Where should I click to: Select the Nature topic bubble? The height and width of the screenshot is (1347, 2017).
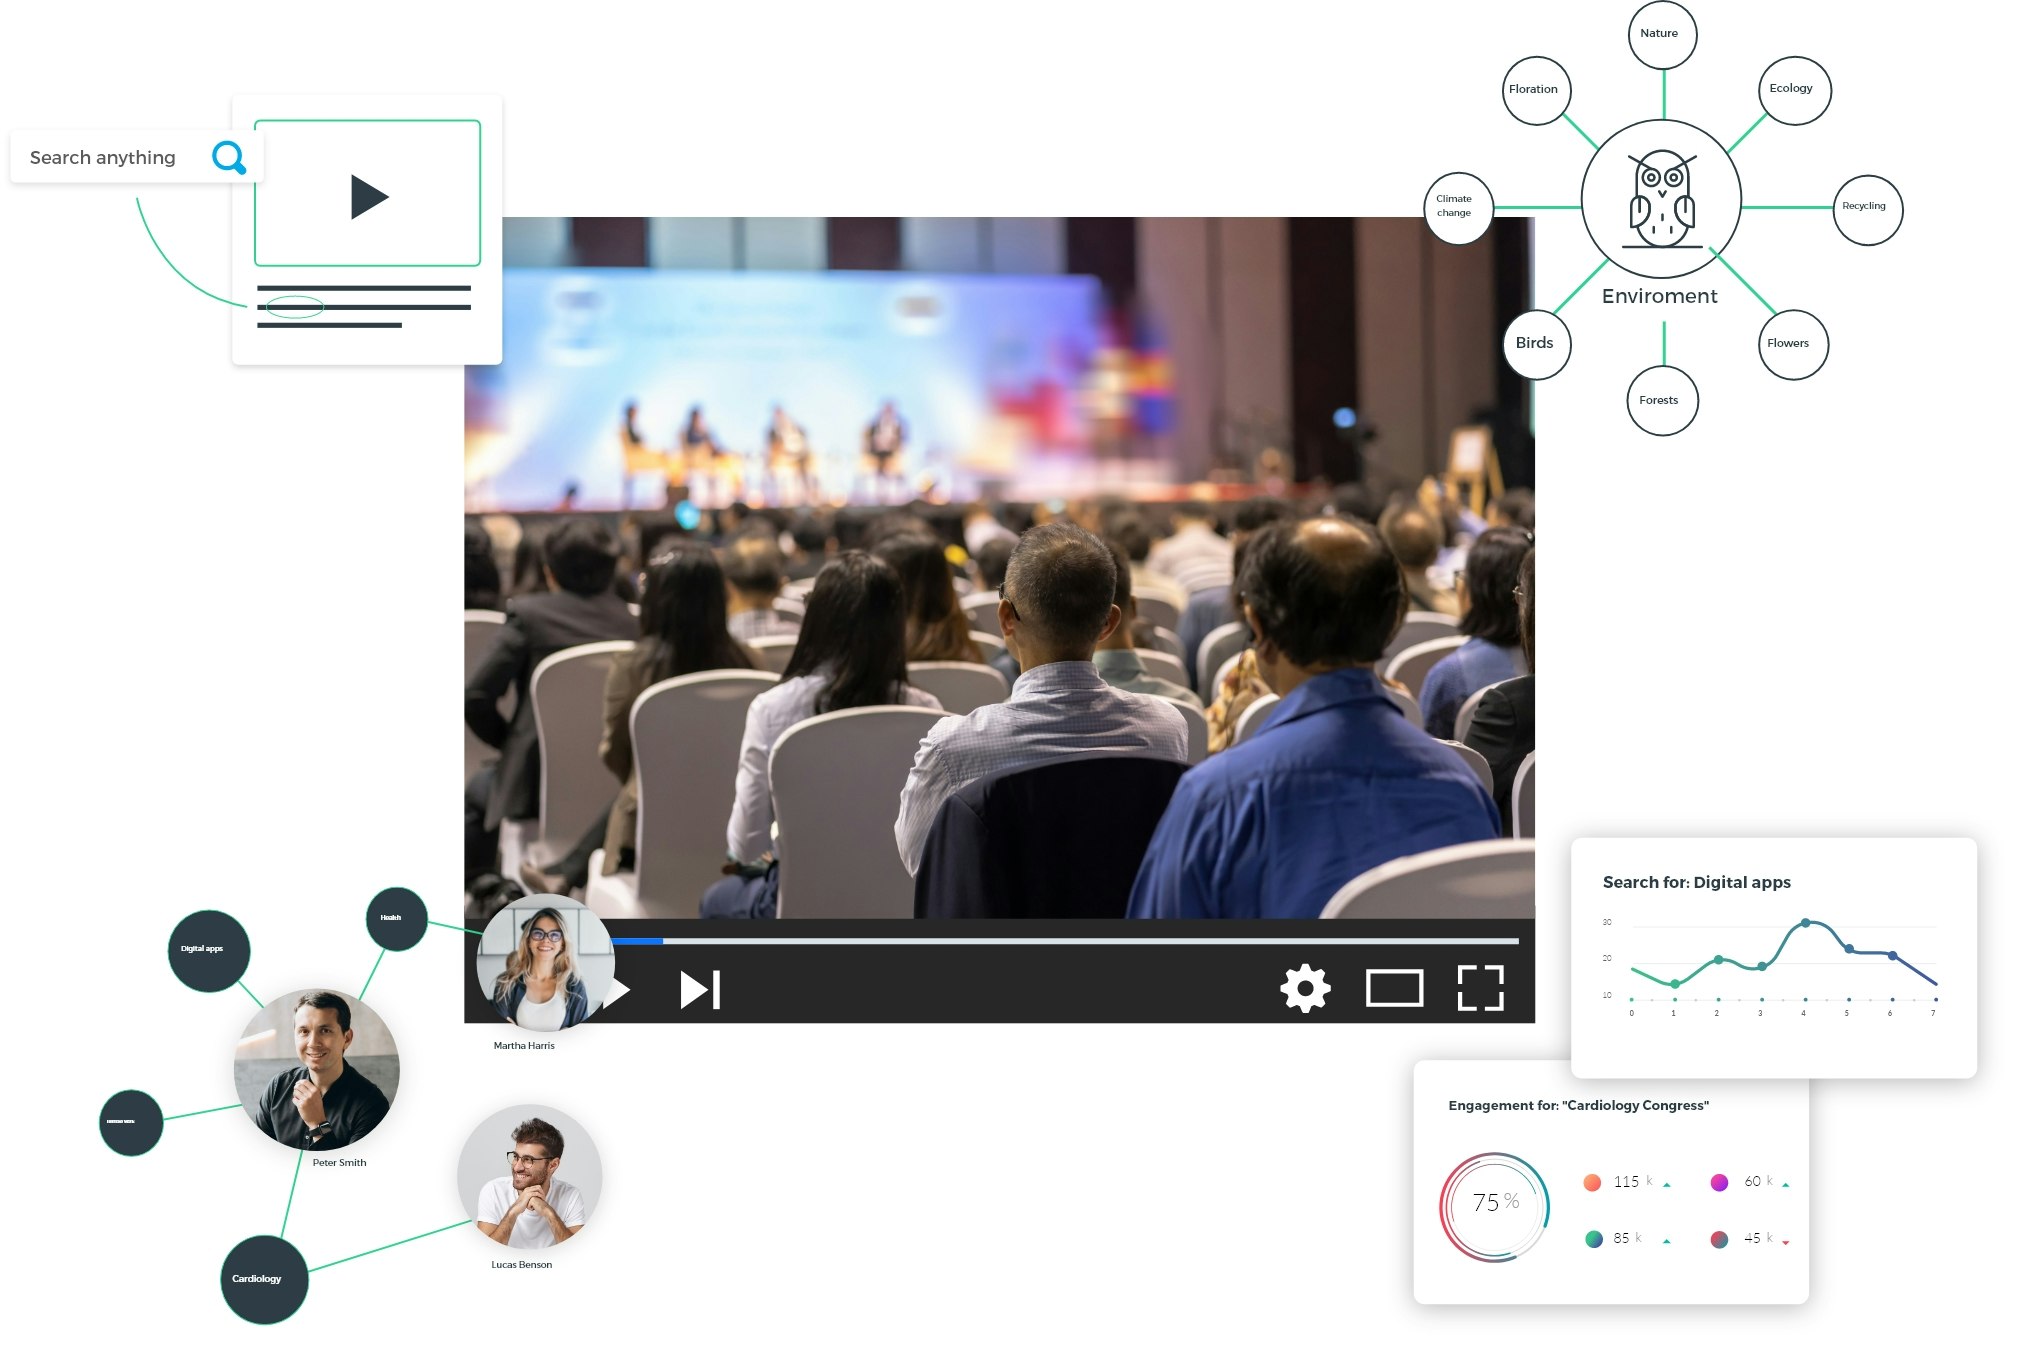click(x=1660, y=34)
